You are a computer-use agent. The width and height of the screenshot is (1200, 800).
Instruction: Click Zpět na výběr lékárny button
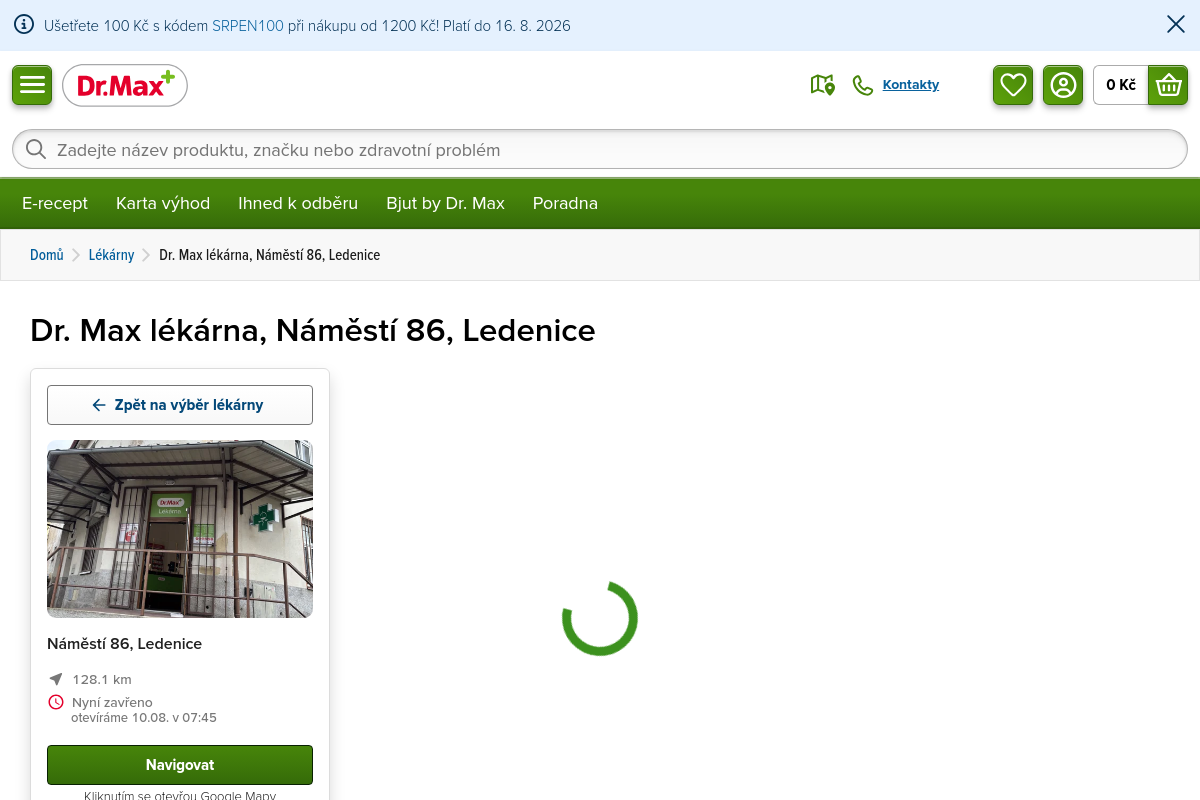click(180, 405)
